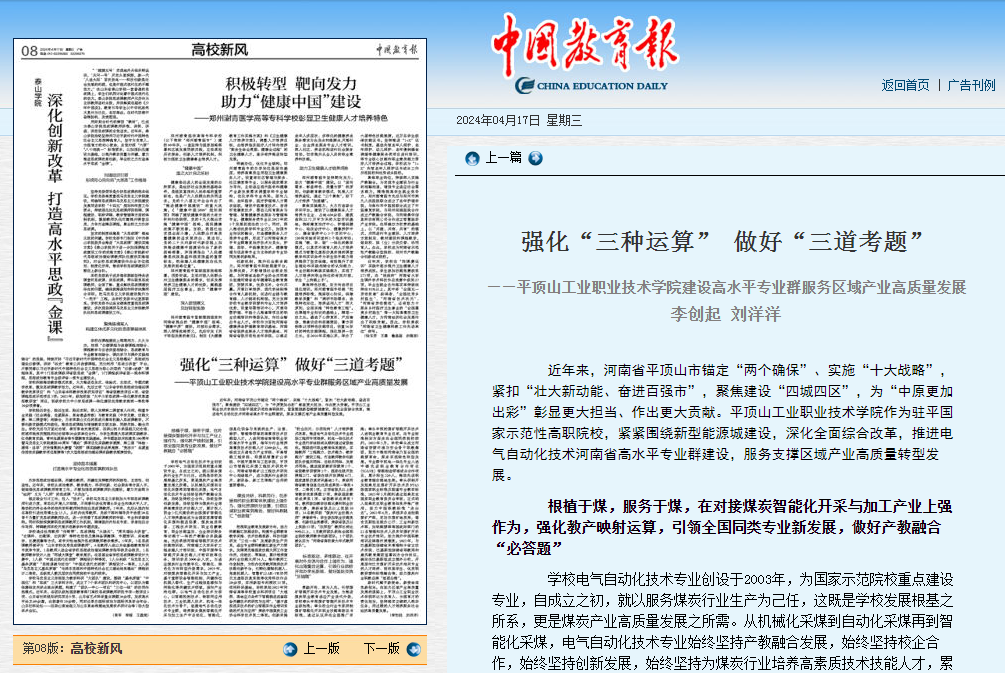Screen dimensions: 1005x673
Task: Click the left arrow icon beside 上一版
Action: click(290, 649)
